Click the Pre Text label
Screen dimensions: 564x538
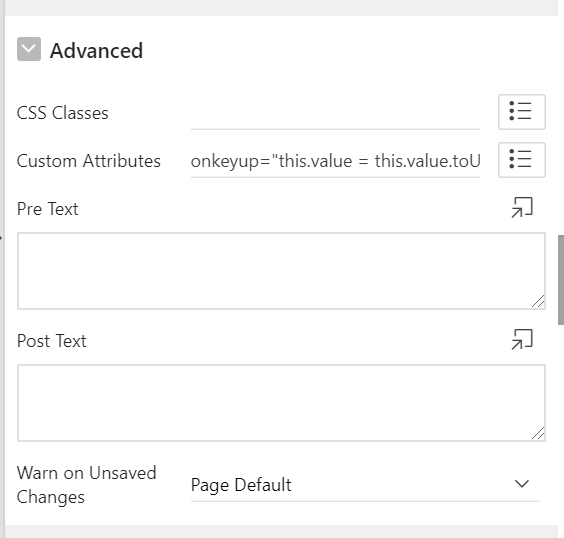click(48, 209)
